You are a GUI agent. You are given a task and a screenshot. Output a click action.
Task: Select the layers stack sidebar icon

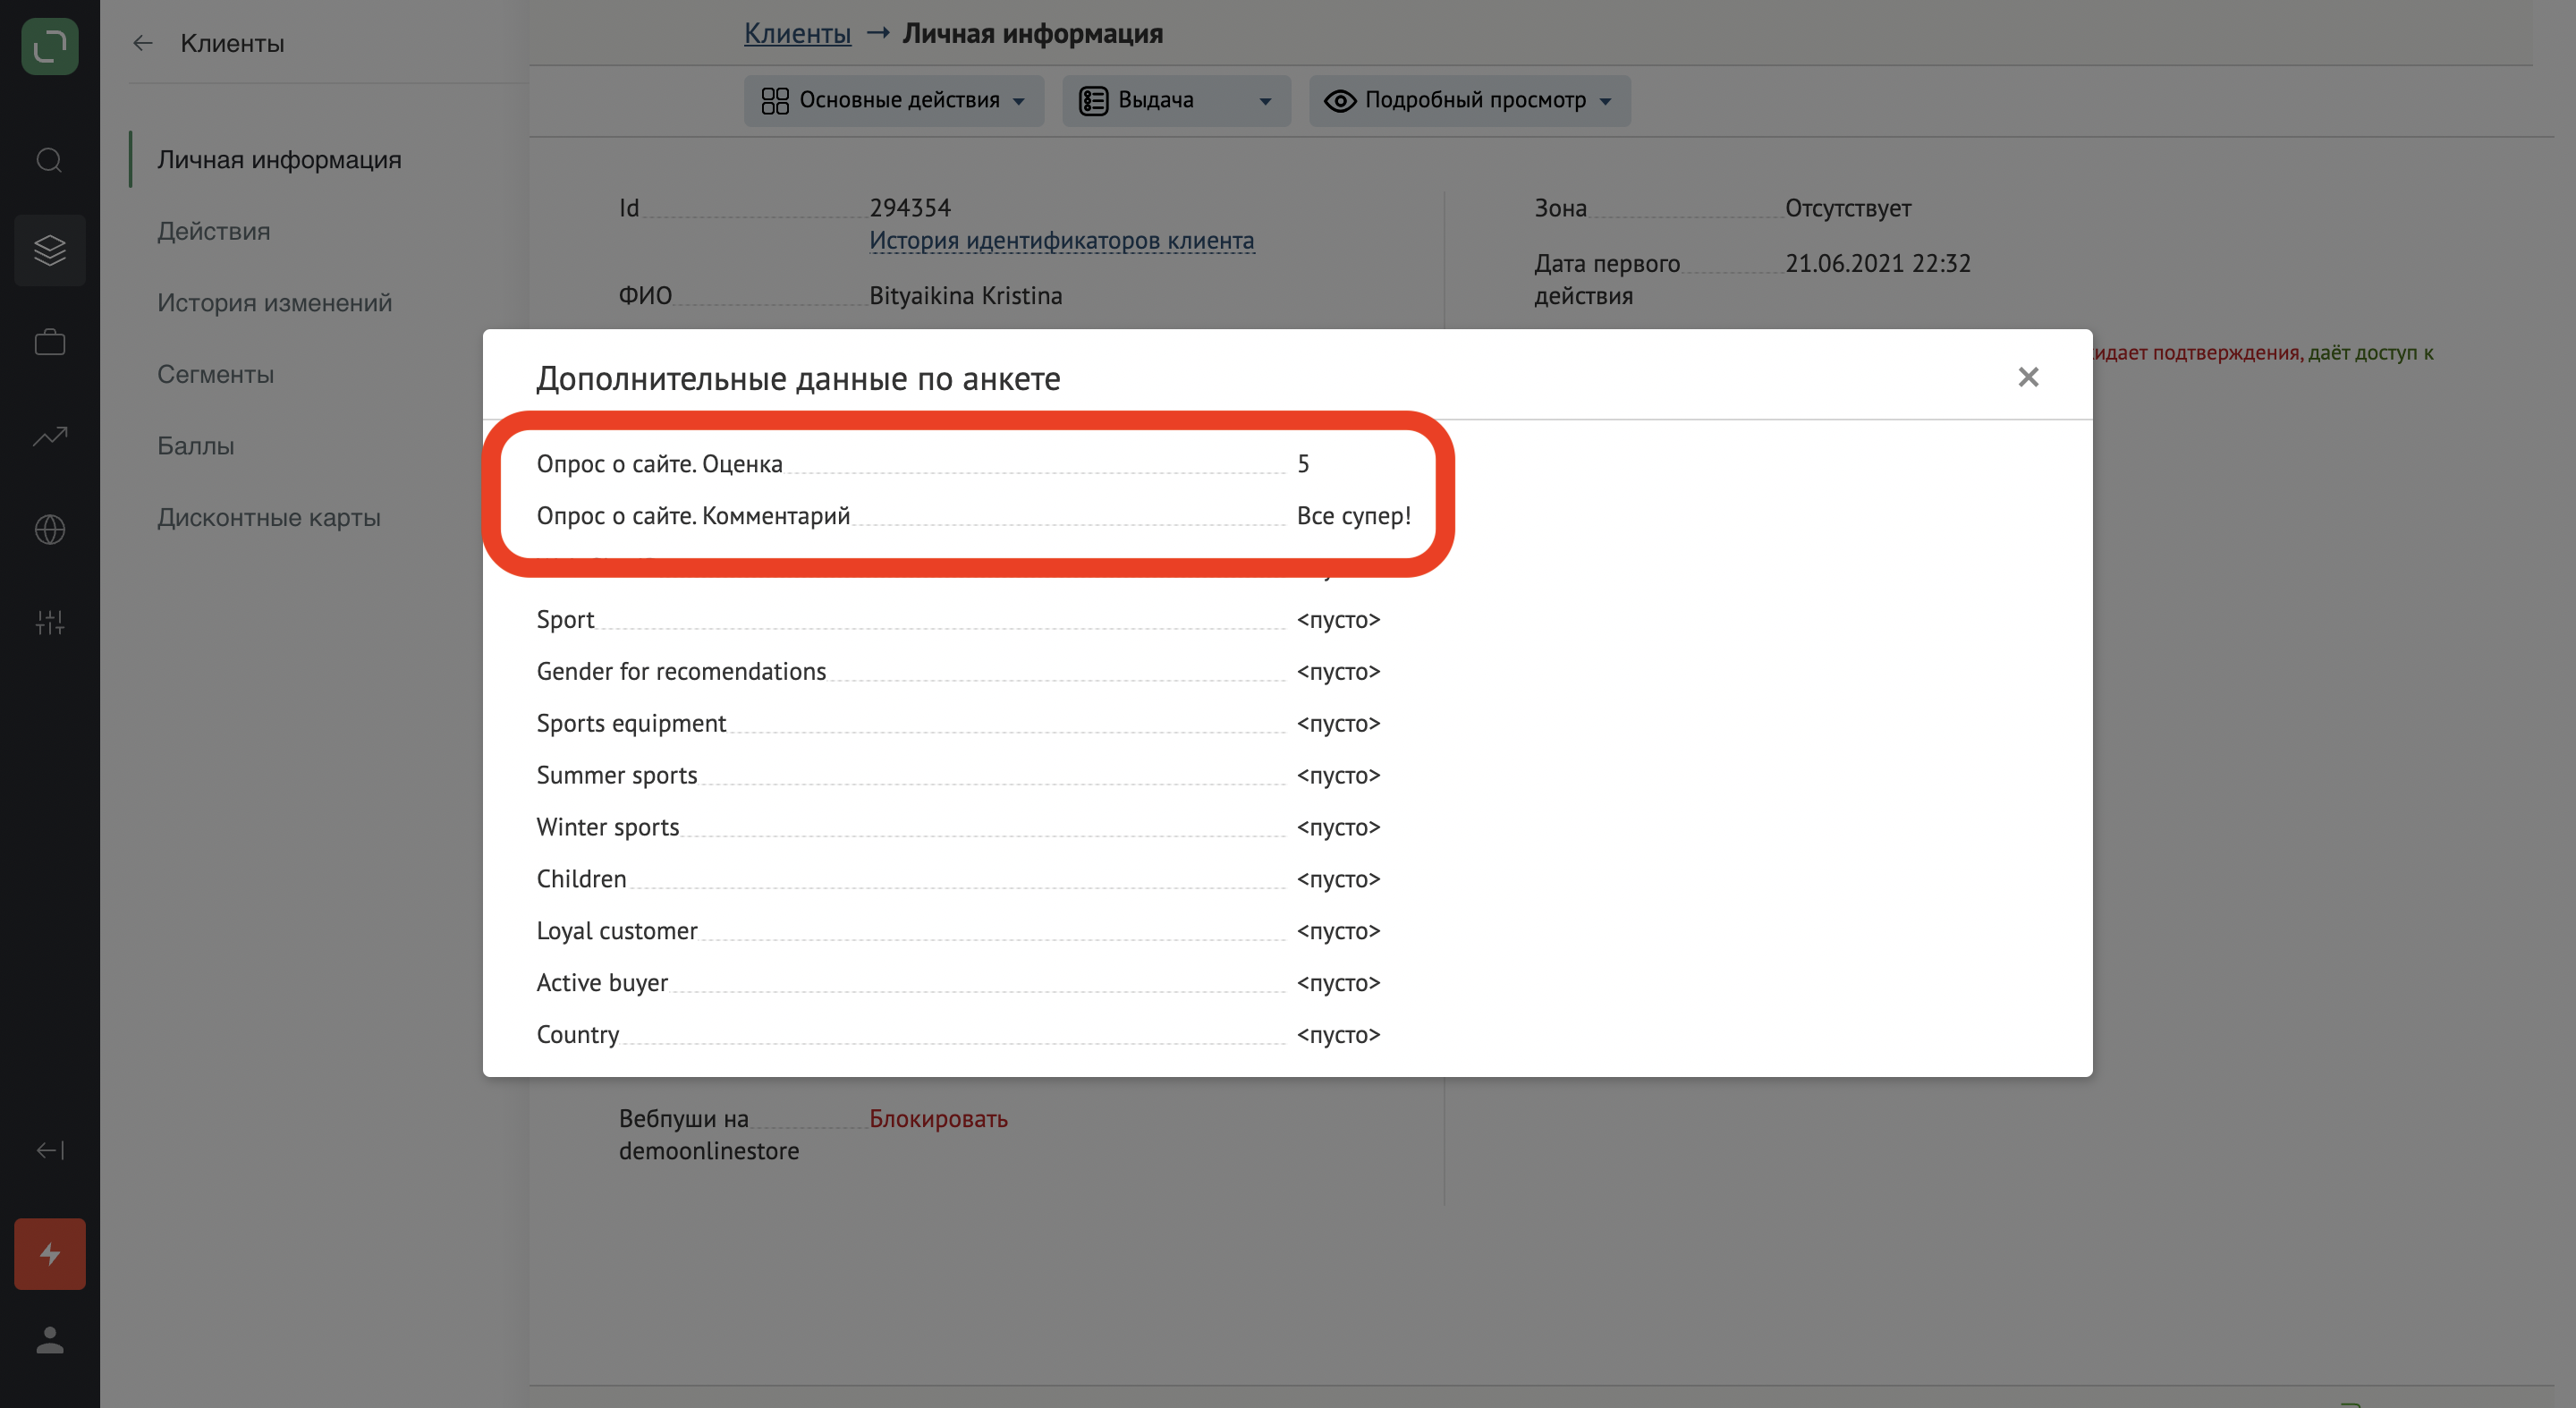pos(50,250)
